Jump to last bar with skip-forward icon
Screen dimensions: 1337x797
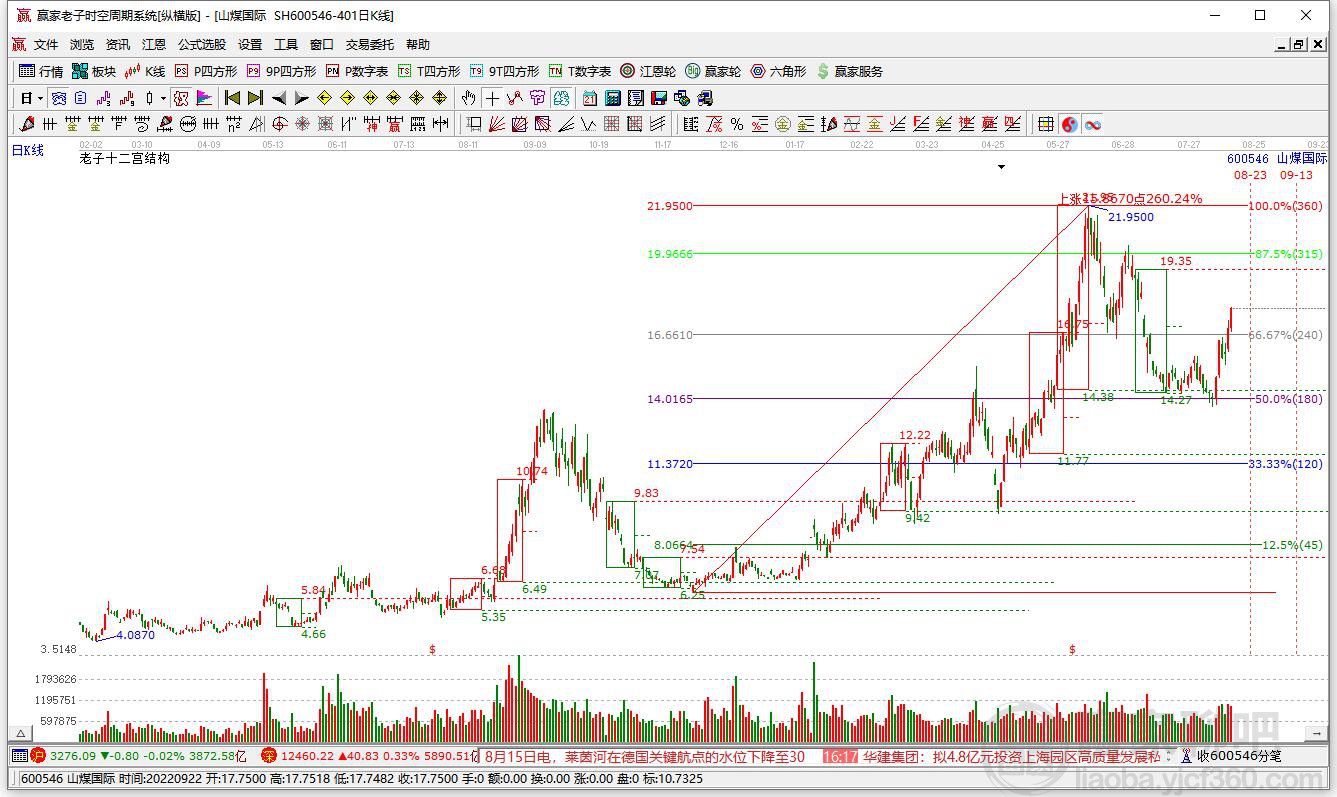256,98
